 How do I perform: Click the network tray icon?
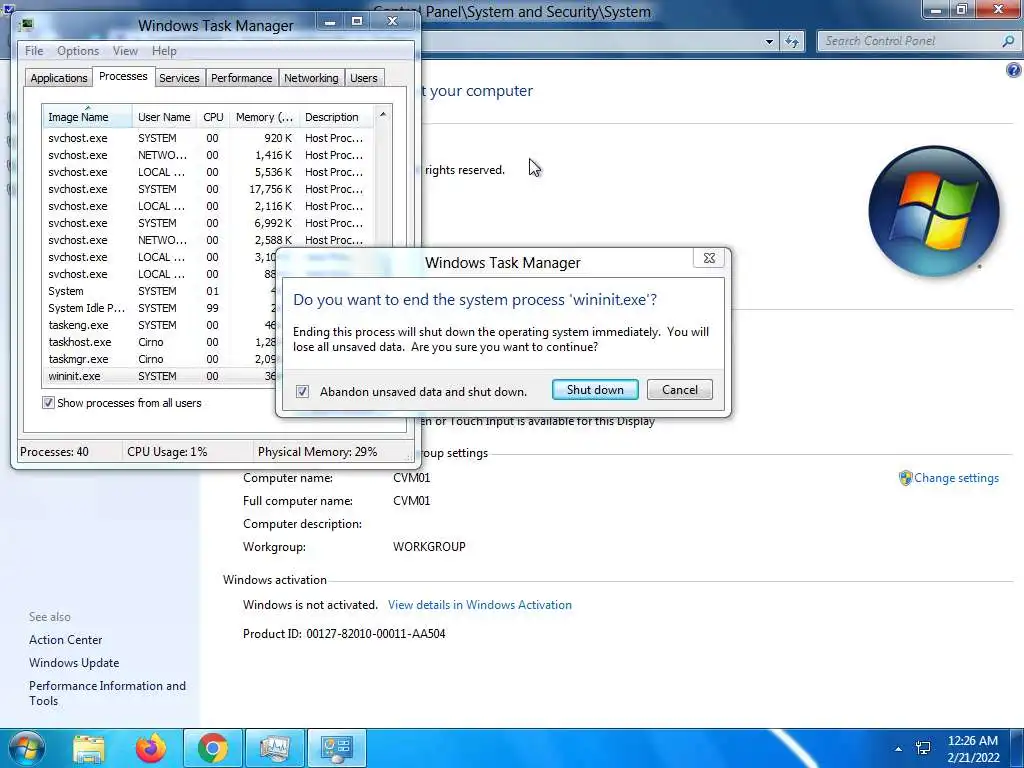(923, 748)
